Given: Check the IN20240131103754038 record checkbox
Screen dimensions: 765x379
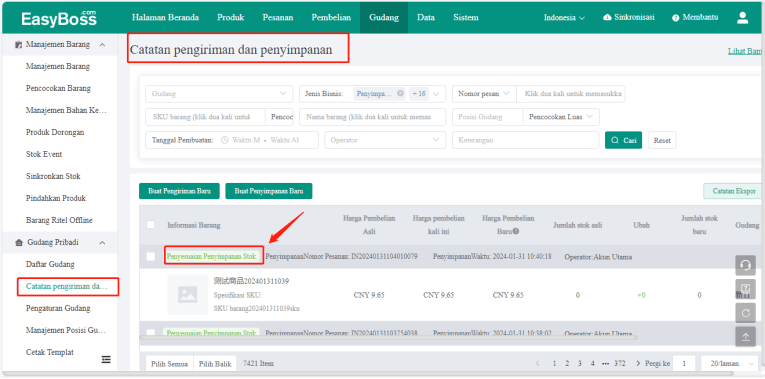Looking at the screenshot, I should pos(151,333).
